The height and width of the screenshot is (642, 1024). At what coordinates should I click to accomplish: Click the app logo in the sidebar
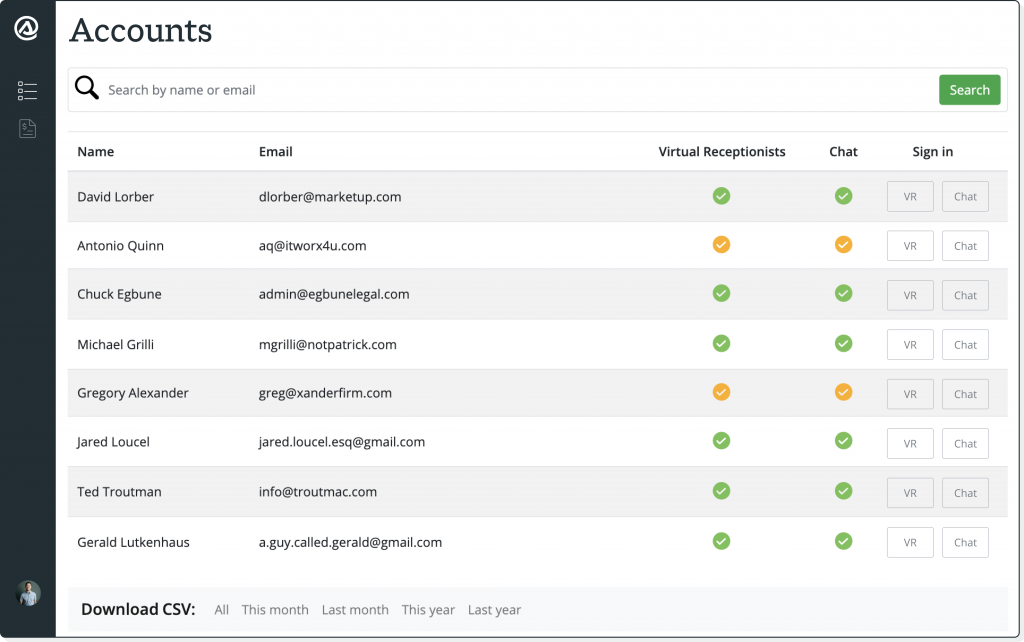pyautogui.click(x=27, y=29)
